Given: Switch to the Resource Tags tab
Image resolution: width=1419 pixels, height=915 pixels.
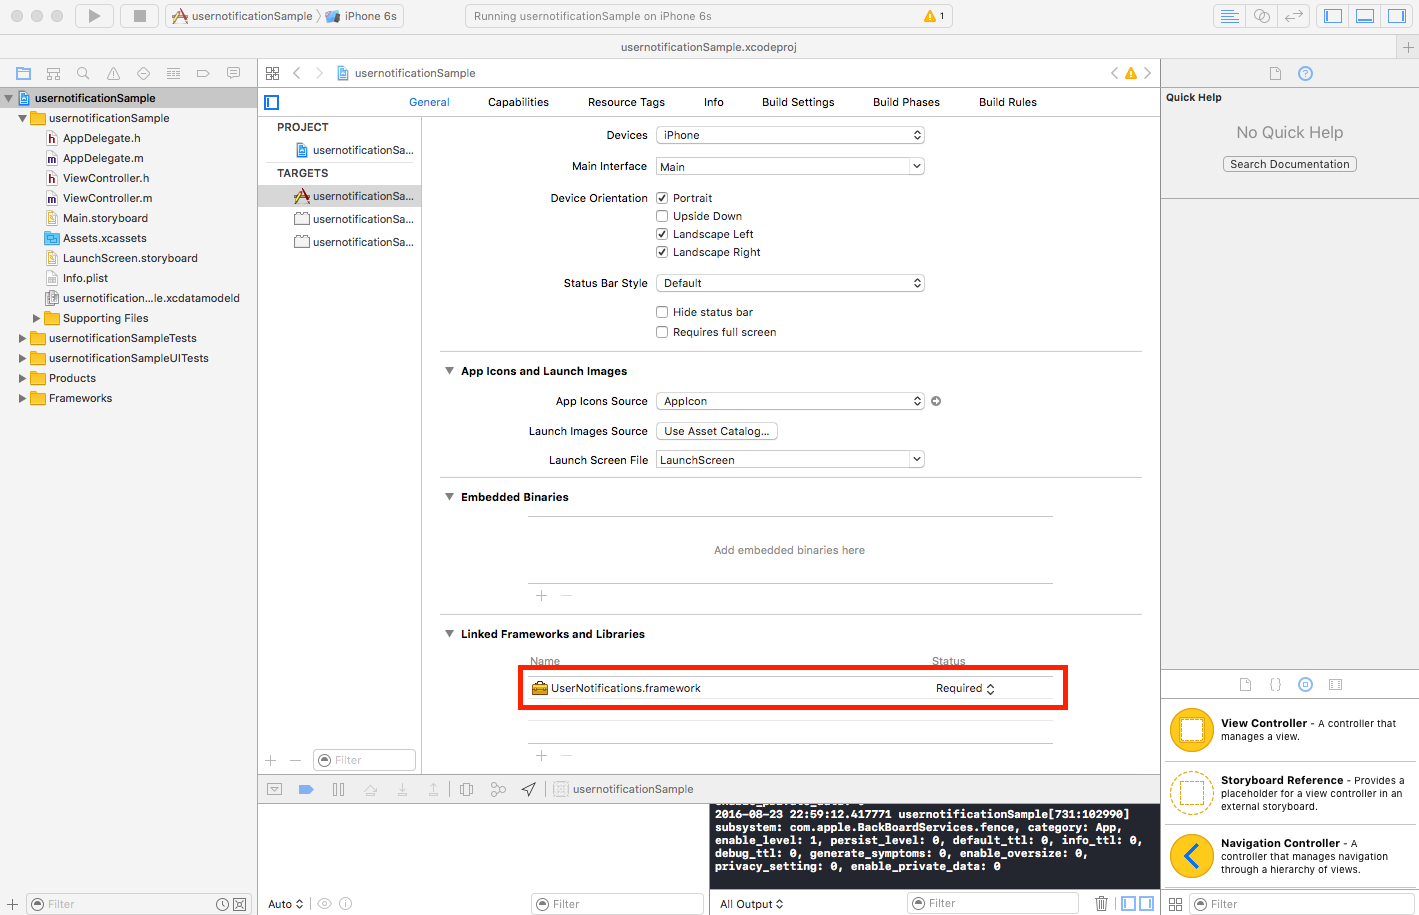Looking at the screenshot, I should [626, 102].
